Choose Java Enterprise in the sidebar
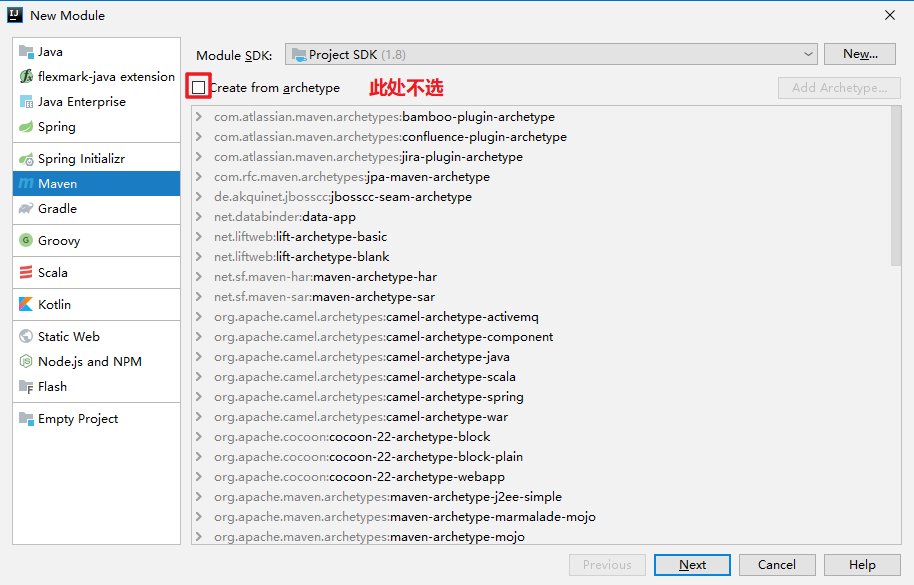The image size is (914, 585). 96,102
